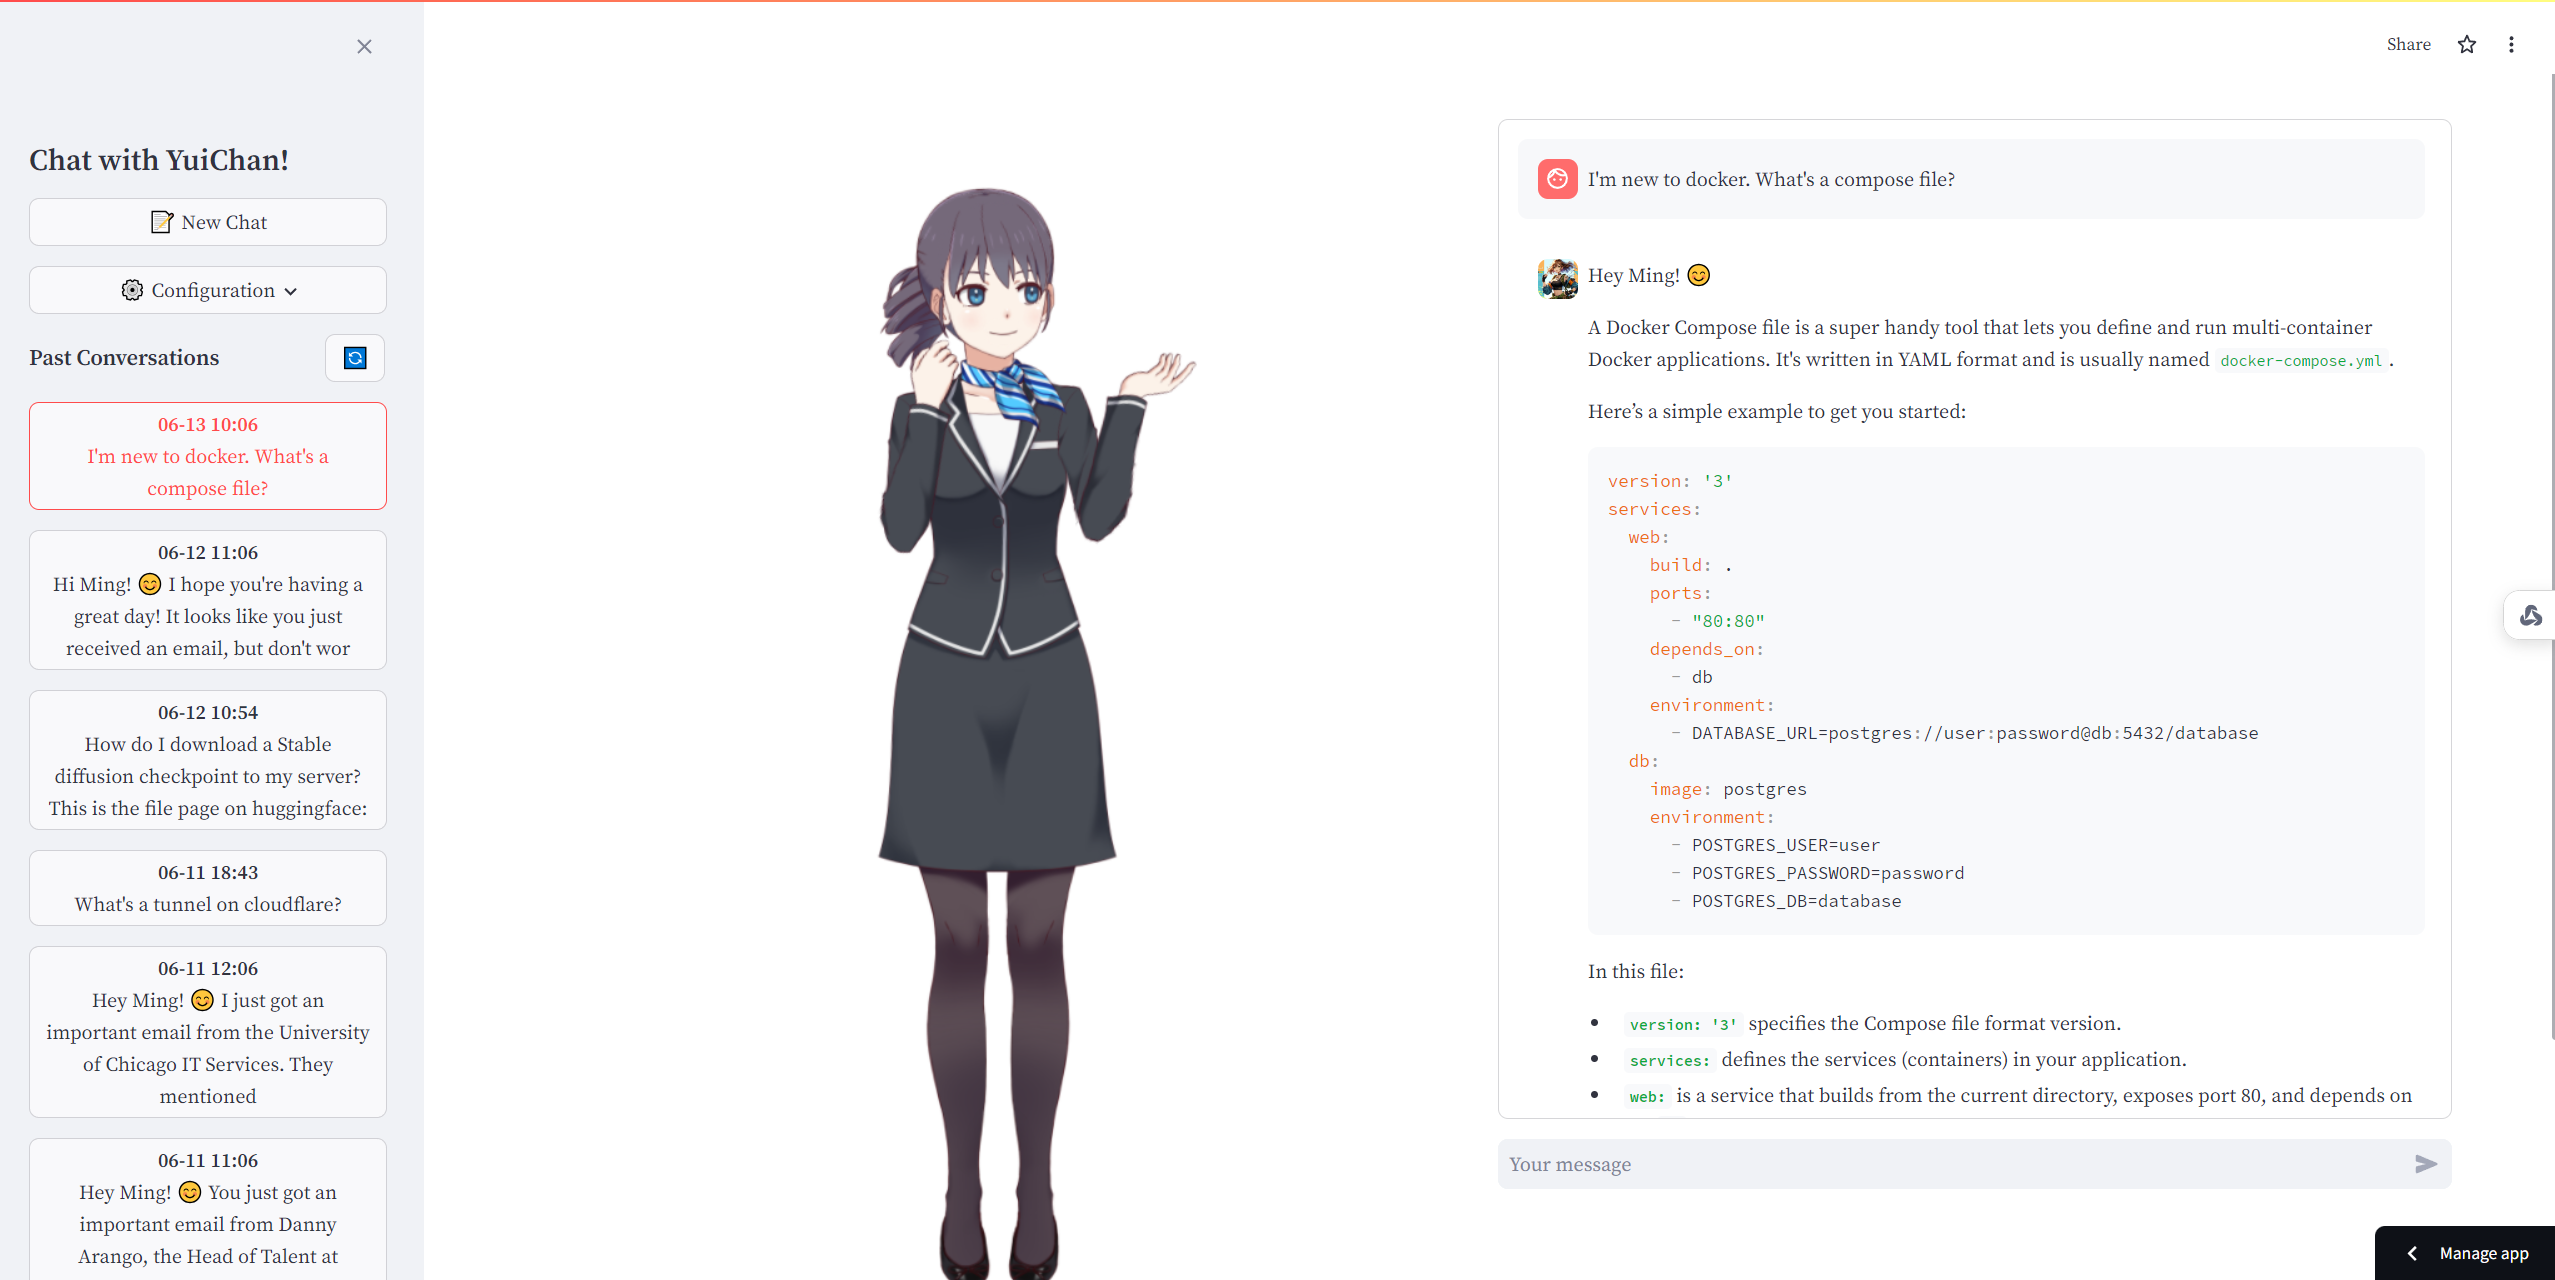
Task: Click the star/favorite icon at top
Action: 2467,44
